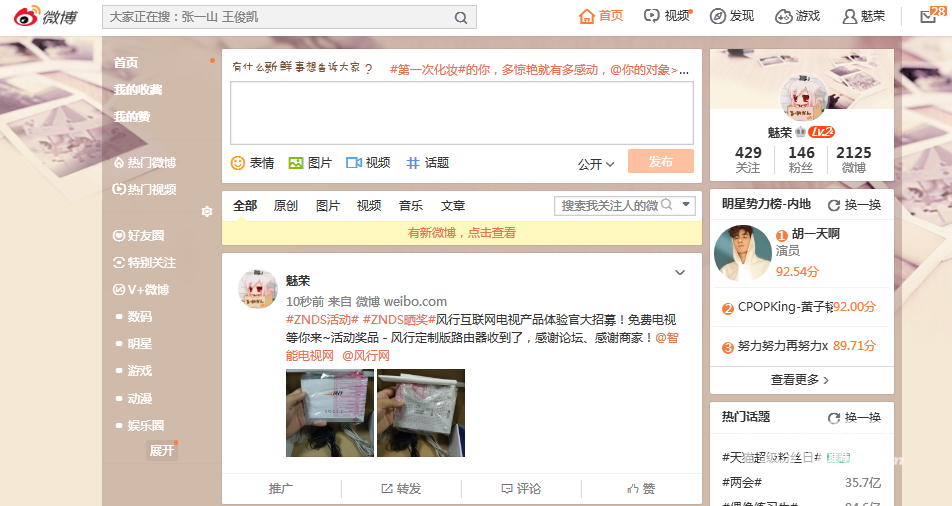This screenshot has width=952, height=506.
Task: Open 发现 discover in top navigation
Action: click(732, 16)
